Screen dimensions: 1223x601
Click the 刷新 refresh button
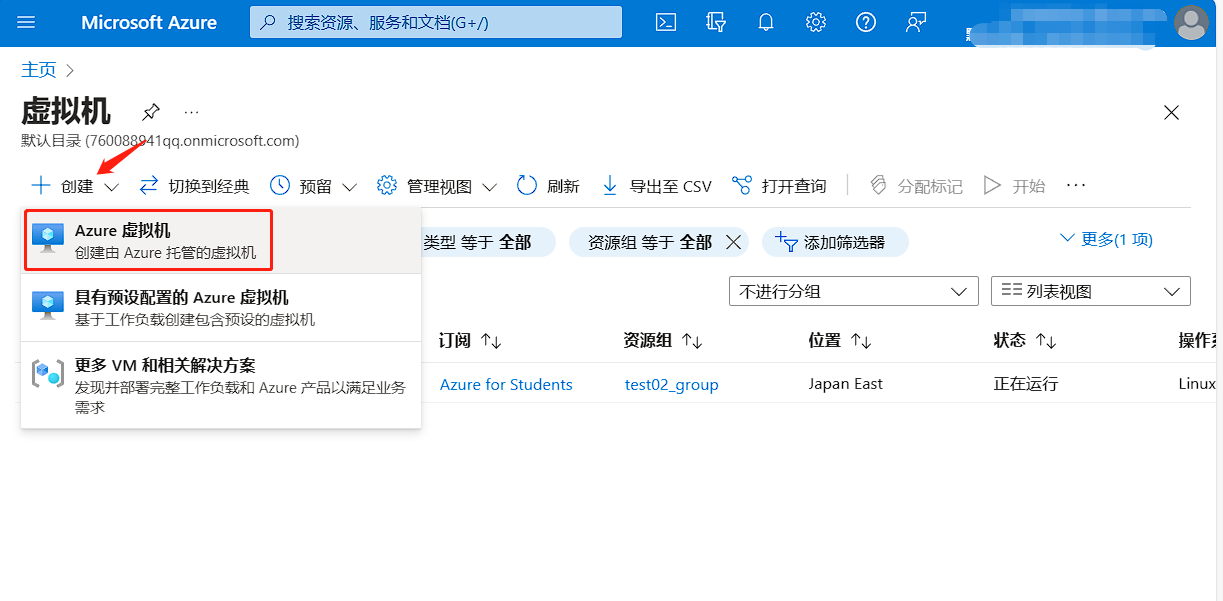pos(548,186)
